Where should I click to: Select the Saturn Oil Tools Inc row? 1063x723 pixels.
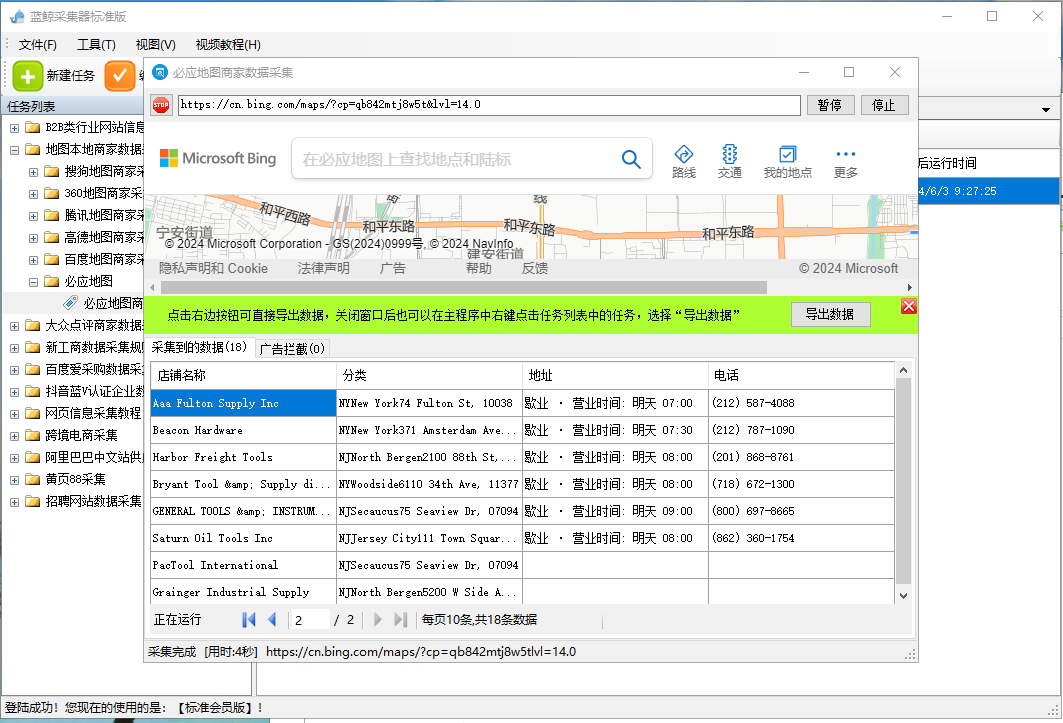click(x=522, y=538)
